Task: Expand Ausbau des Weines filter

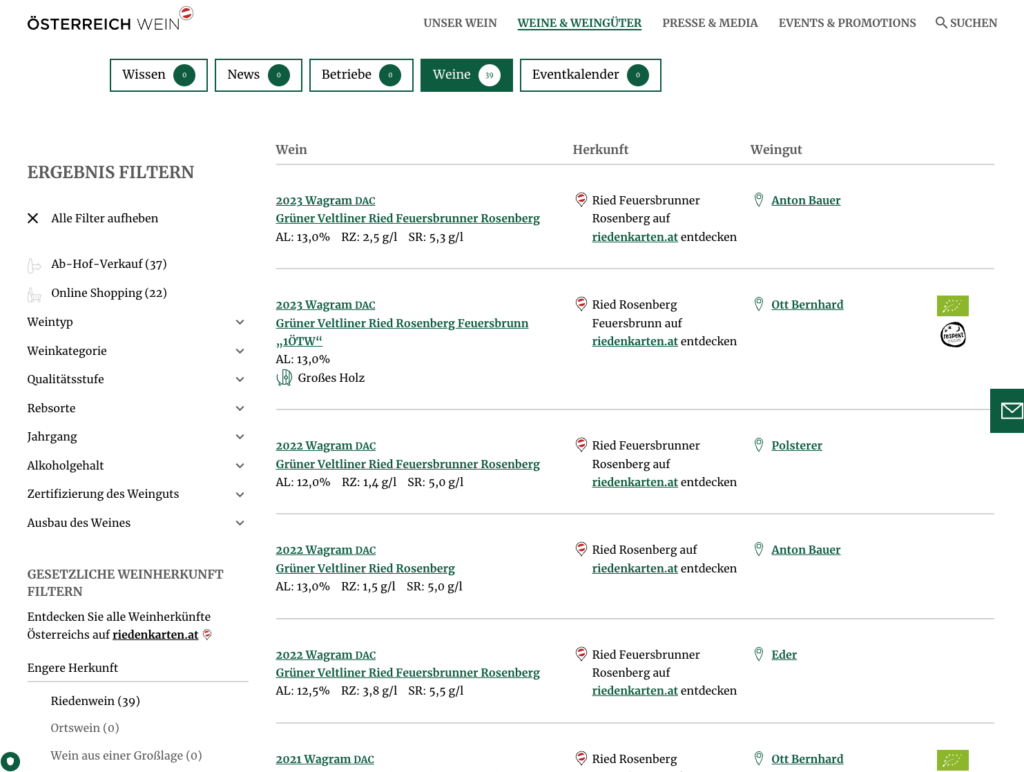Action: pos(136,523)
